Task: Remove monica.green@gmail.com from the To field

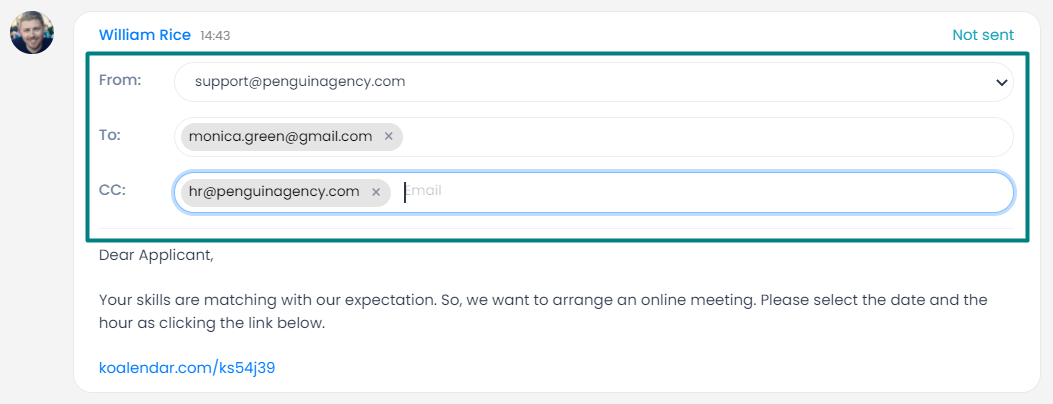Action: pyautogui.click(x=388, y=137)
